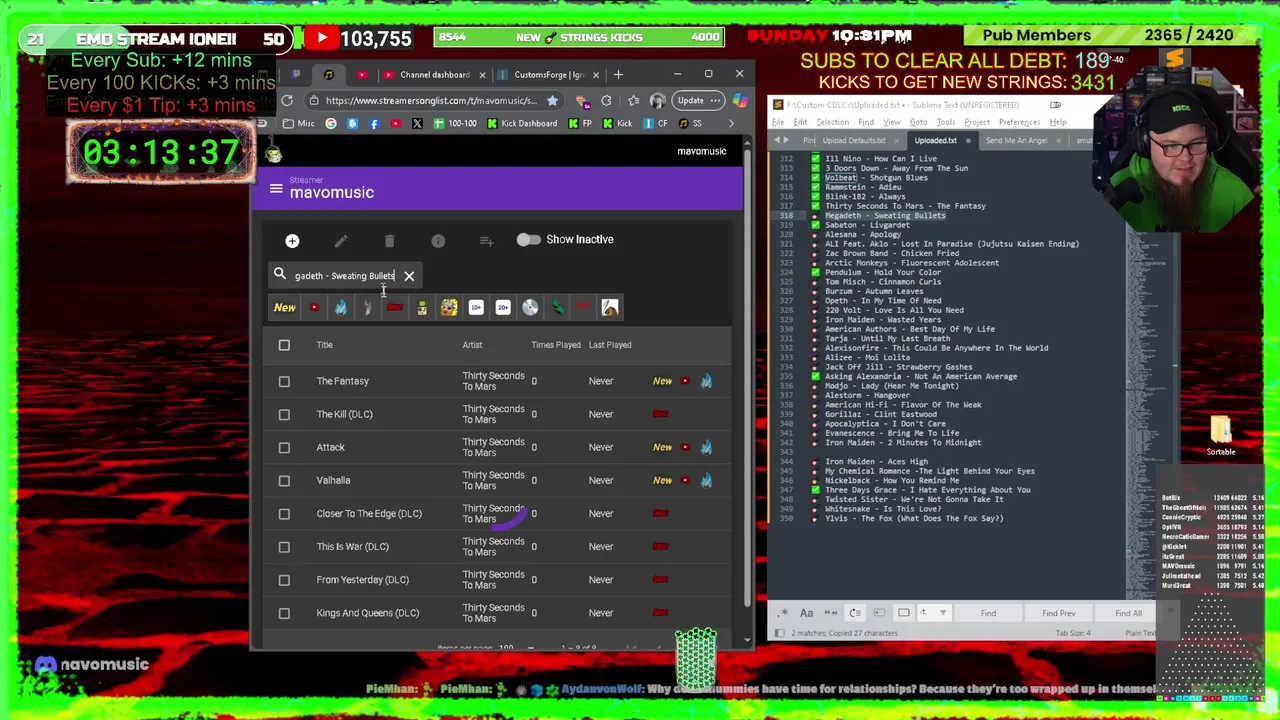Screen dimensions: 1280x720
Task: Click the trash delete icon in songlist toolbar
Action: coord(389,241)
